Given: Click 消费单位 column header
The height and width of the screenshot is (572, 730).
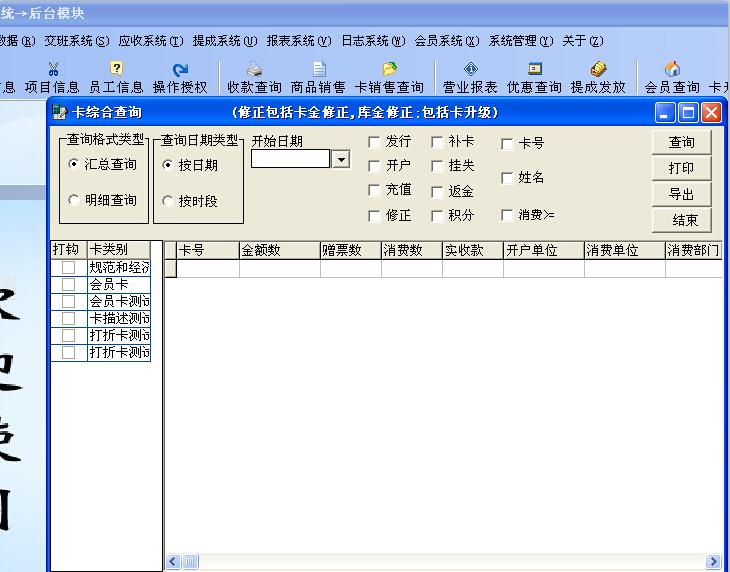Looking at the screenshot, I should click(x=625, y=250).
